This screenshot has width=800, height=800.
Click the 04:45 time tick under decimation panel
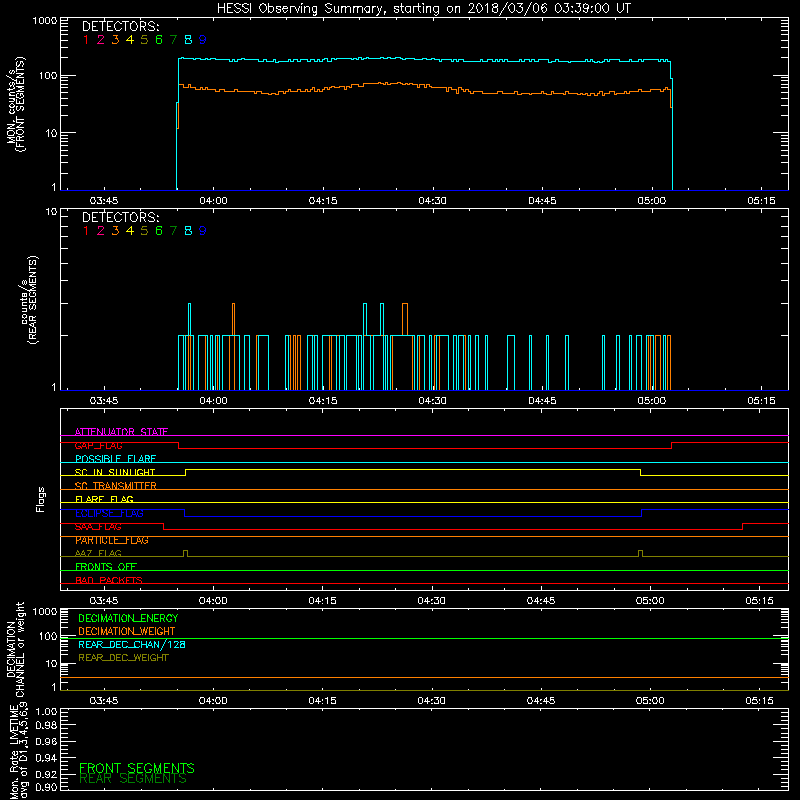(x=541, y=701)
